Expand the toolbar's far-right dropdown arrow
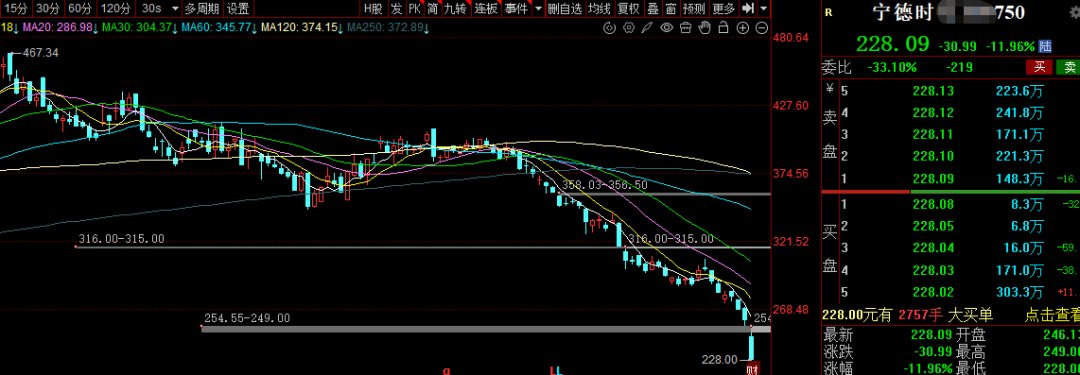 [x=764, y=8]
